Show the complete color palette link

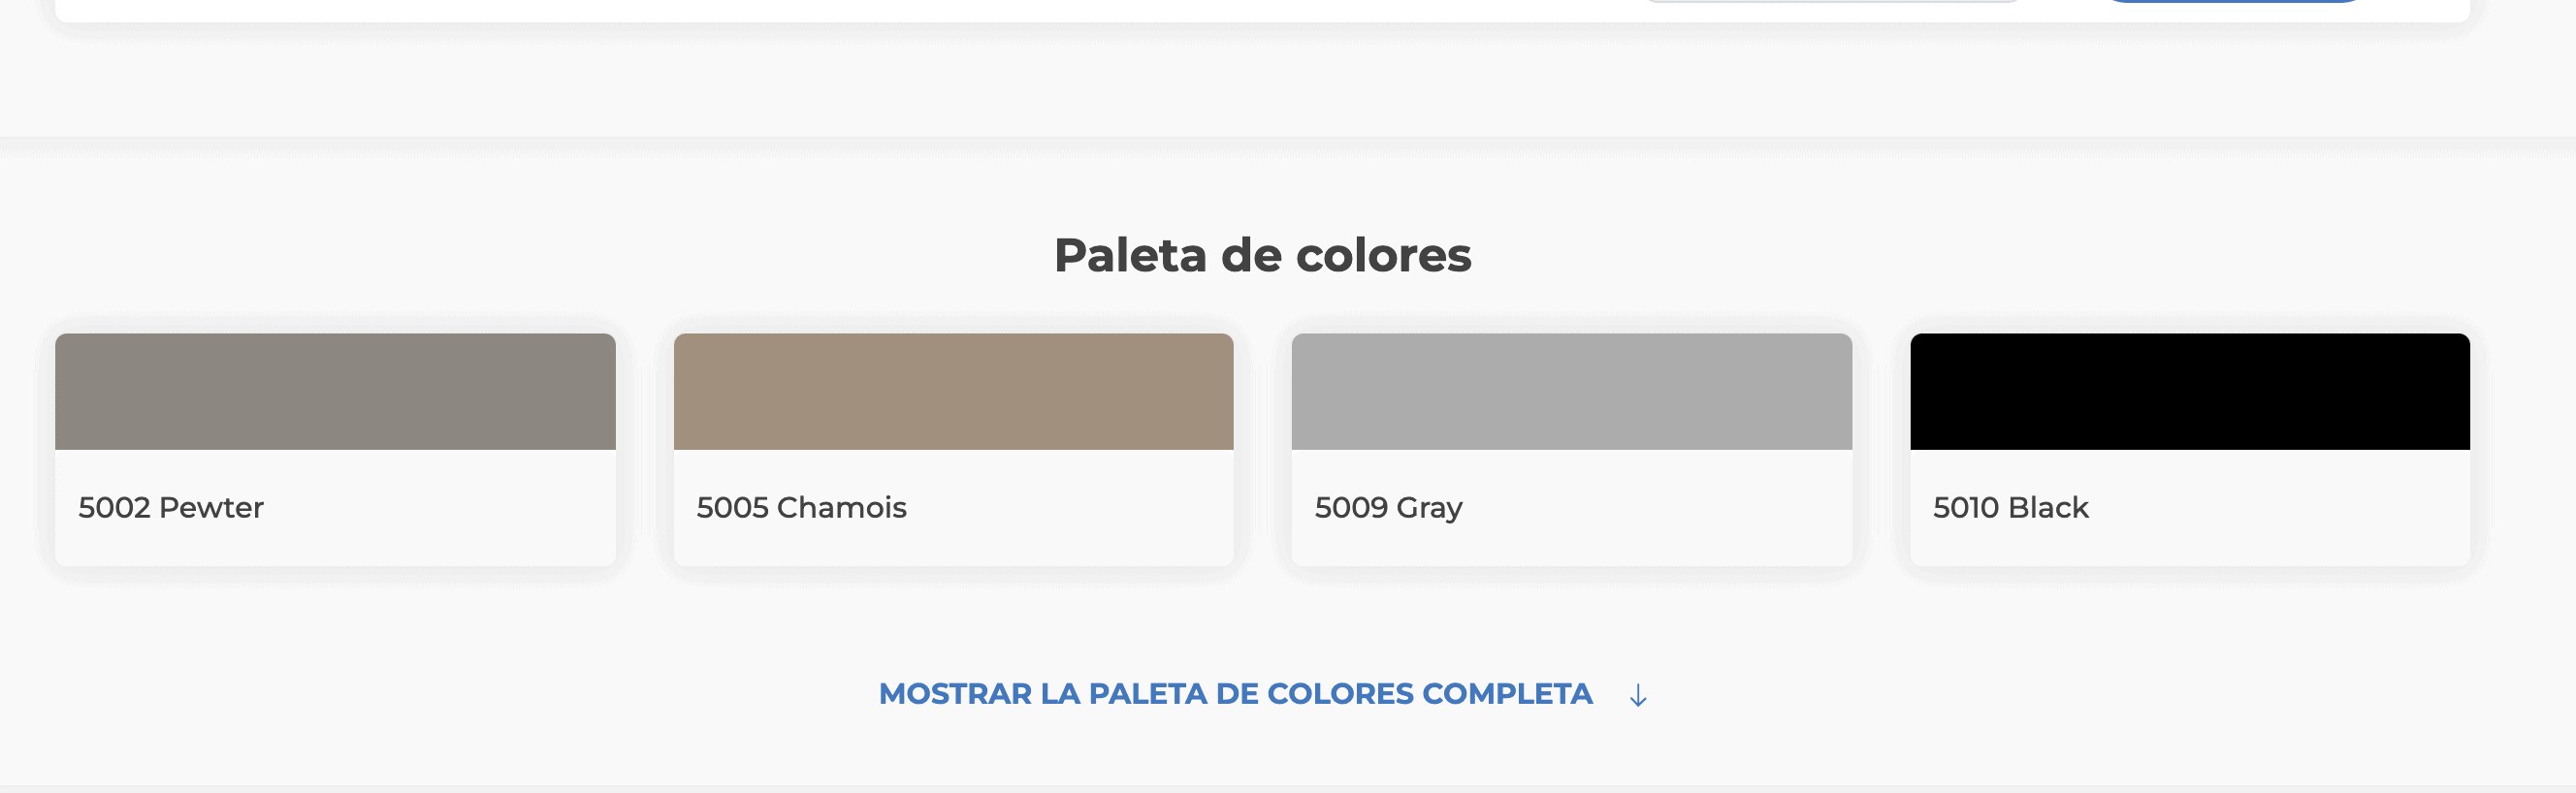(1234, 694)
